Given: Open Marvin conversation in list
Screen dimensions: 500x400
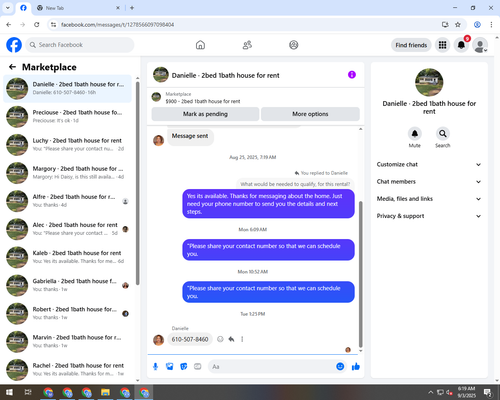Looking at the screenshot, I should pos(67,341).
